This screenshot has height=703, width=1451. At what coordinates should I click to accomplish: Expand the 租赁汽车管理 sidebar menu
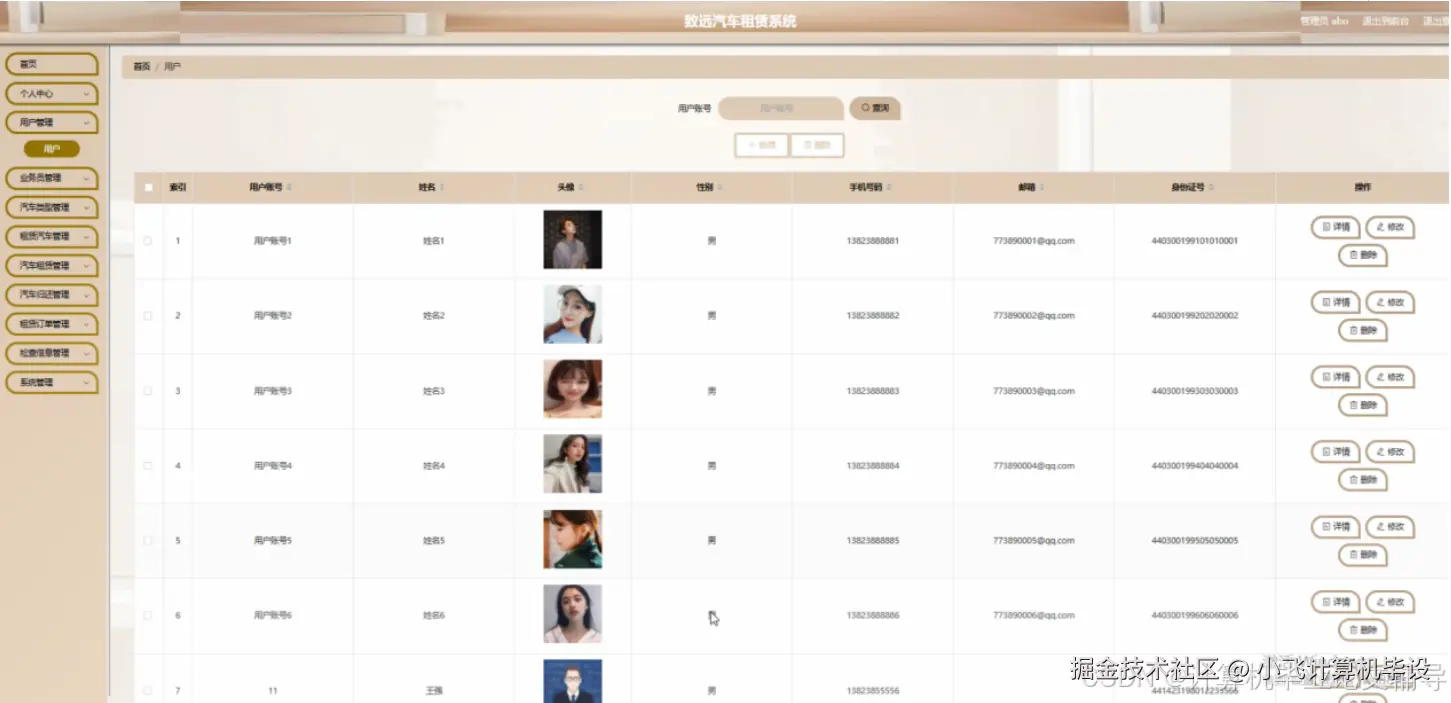[x=52, y=237]
